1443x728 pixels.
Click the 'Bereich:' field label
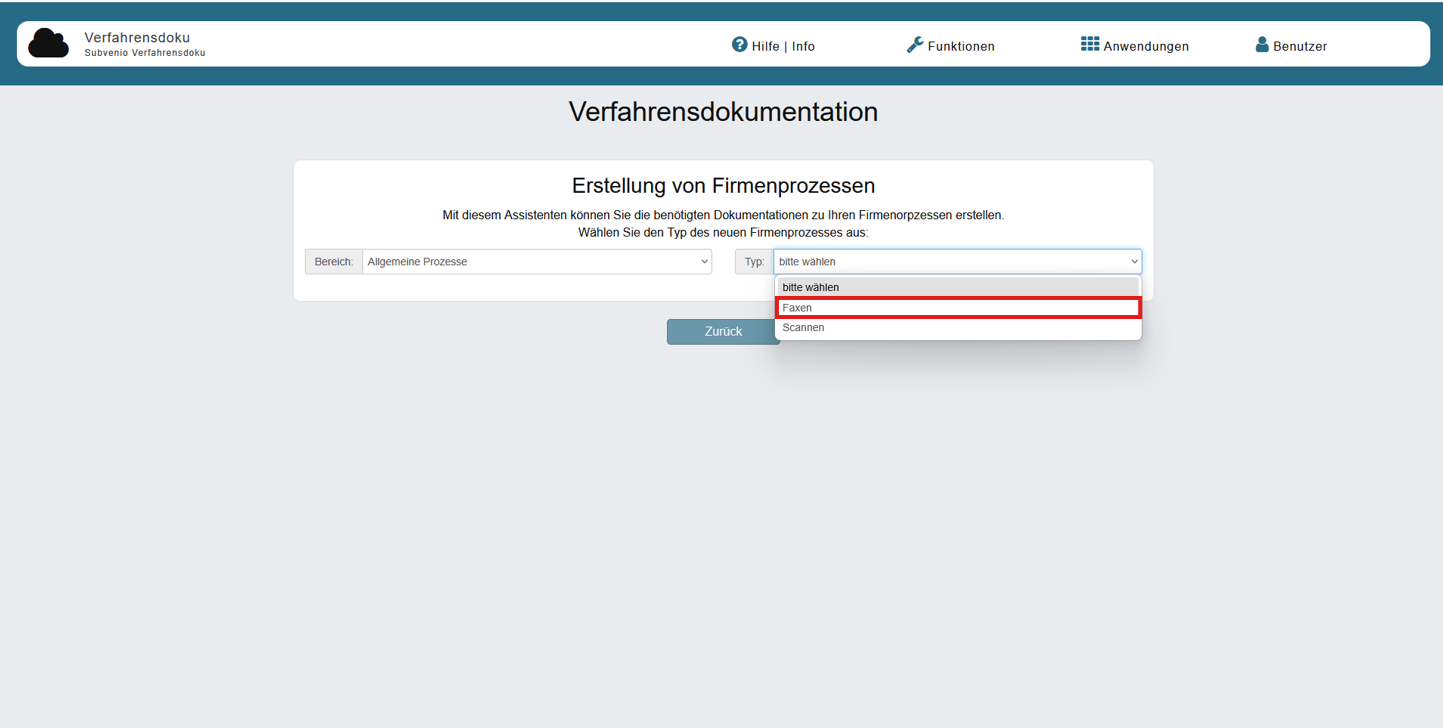(x=334, y=262)
